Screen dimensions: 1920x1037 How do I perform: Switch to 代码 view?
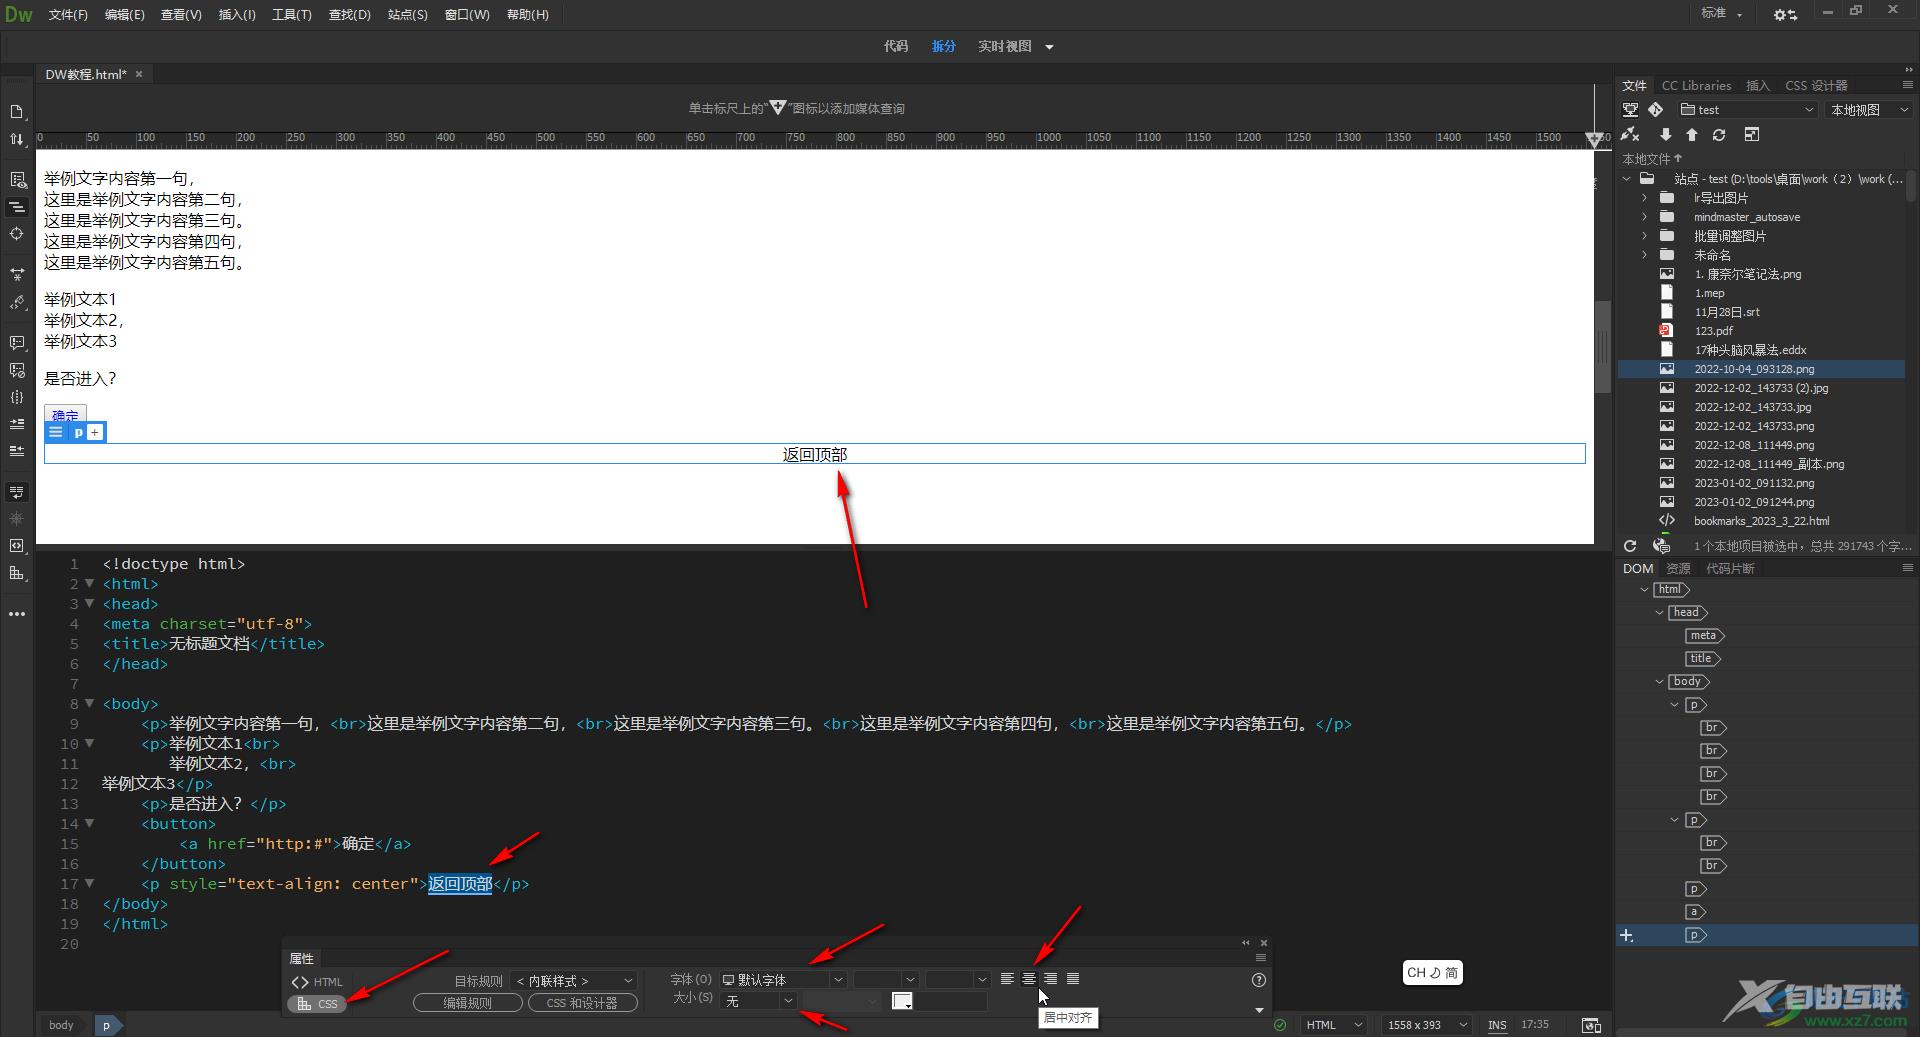(x=896, y=46)
